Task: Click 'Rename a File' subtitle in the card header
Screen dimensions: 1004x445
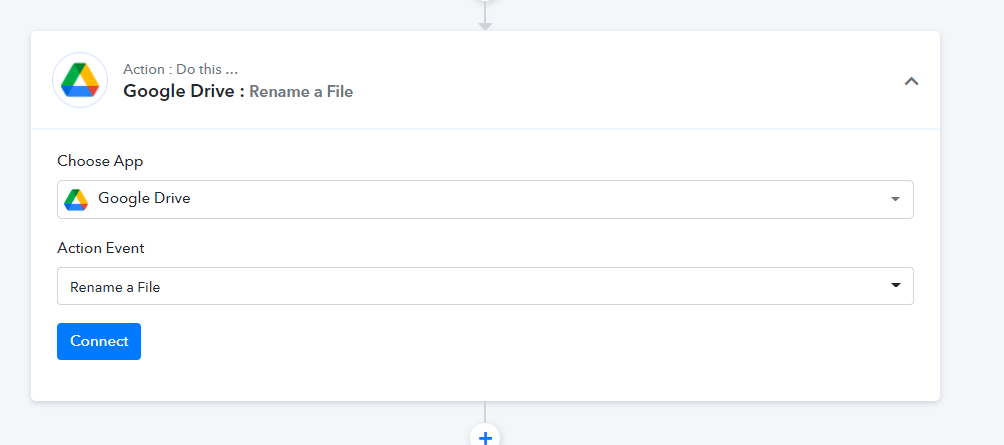Action: click(301, 92)
